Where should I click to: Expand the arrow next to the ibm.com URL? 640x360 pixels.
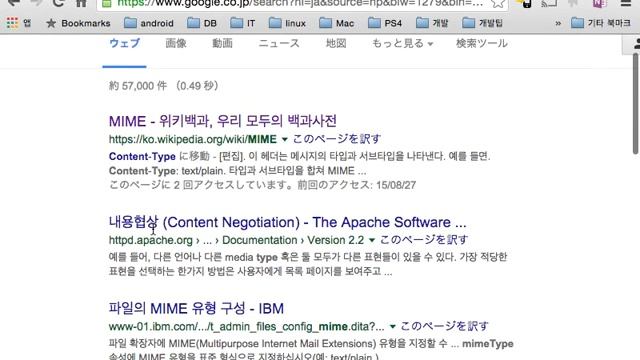pos(392,327)
